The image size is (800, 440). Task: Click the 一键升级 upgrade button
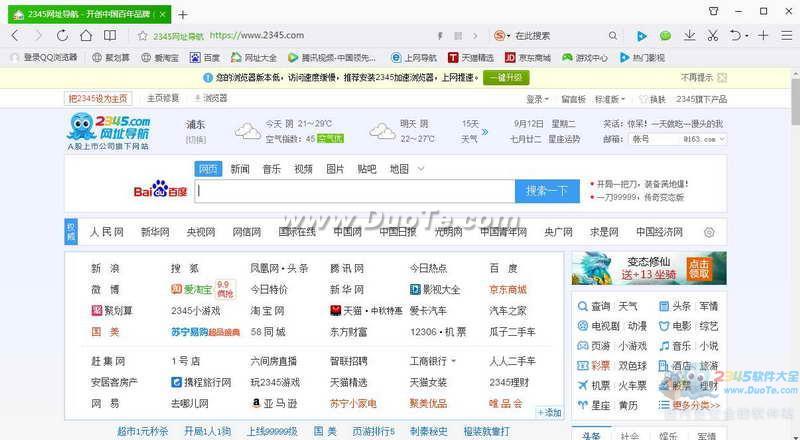pos(509,77)
